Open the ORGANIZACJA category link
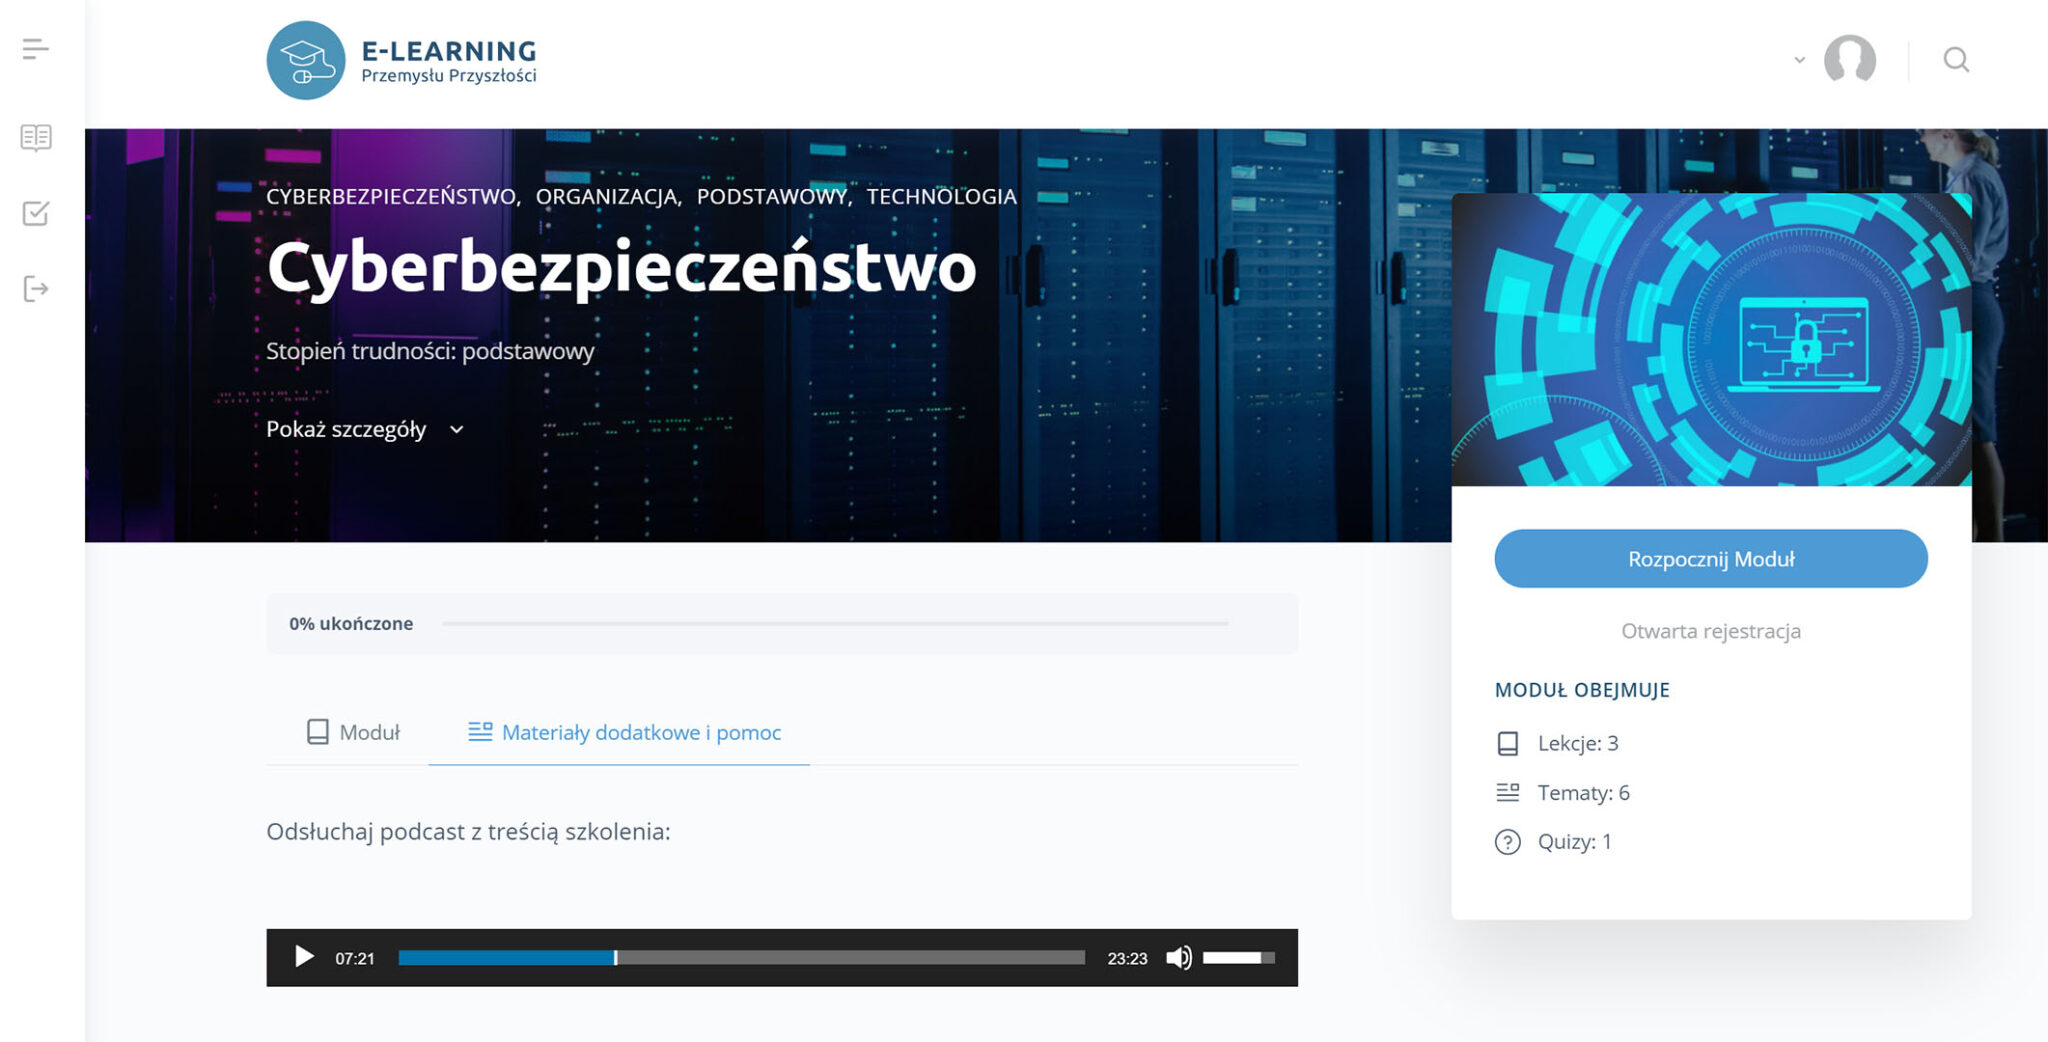Screen dimensions: 2048x1042 tap(606, 197)
